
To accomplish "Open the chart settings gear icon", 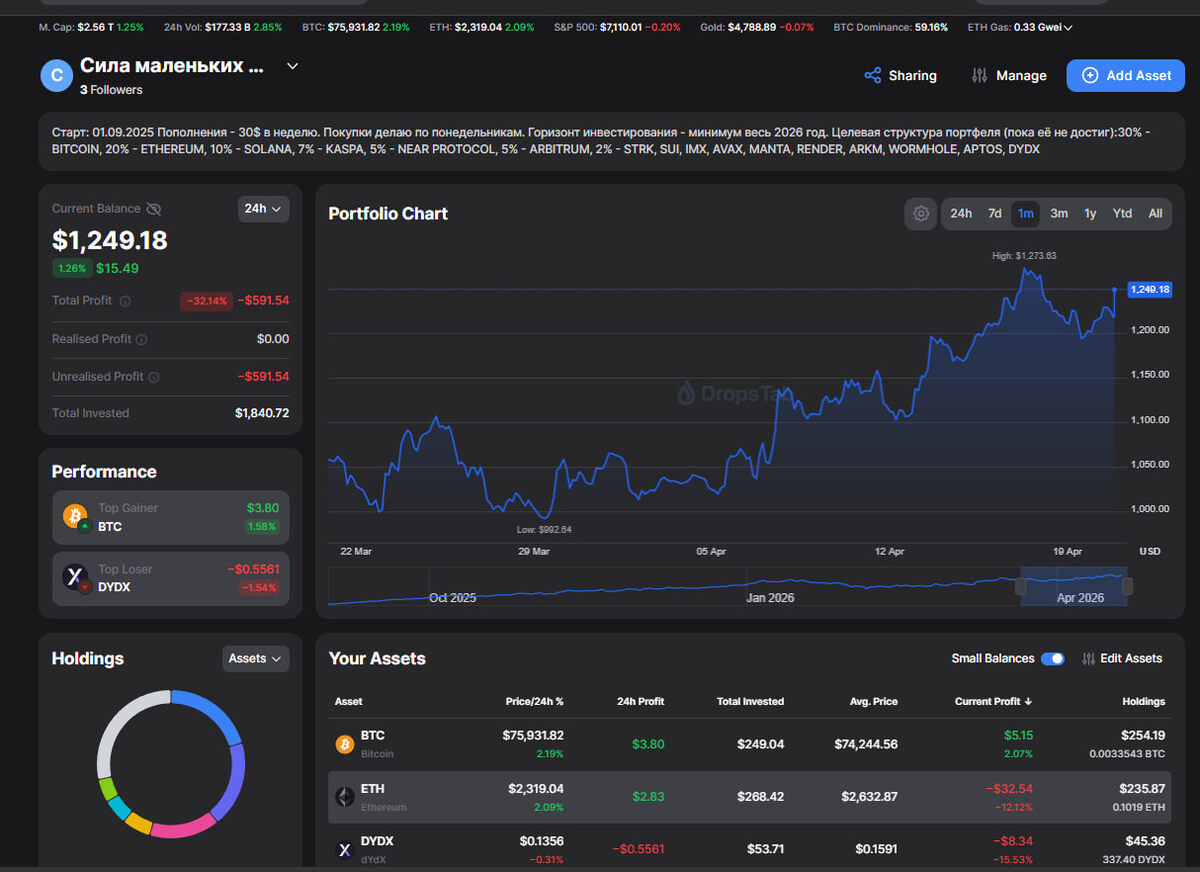I will (x=921, y=214).
